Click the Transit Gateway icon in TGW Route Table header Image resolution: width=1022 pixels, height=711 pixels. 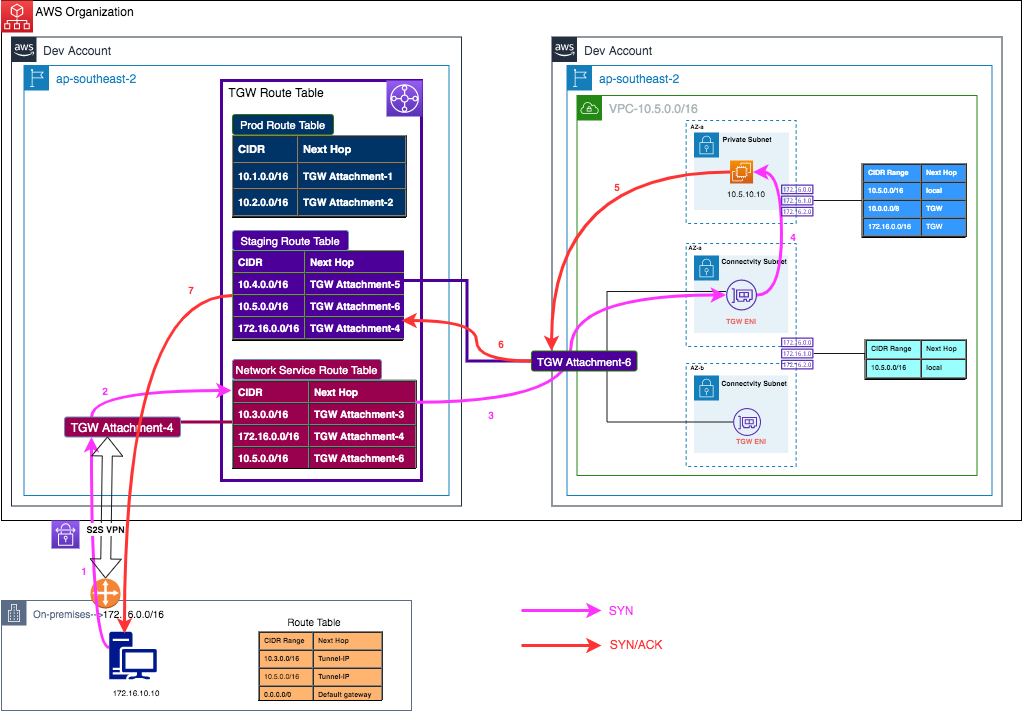coord(404,97)
